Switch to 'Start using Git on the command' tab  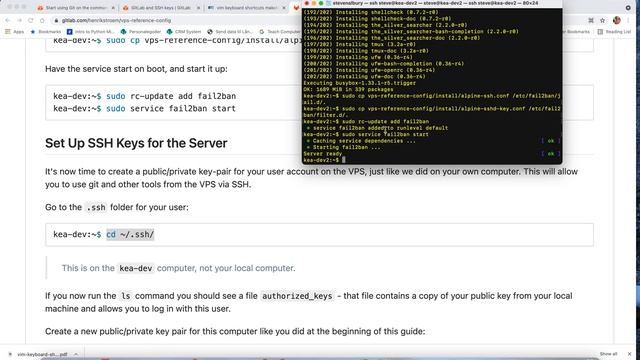76,8
